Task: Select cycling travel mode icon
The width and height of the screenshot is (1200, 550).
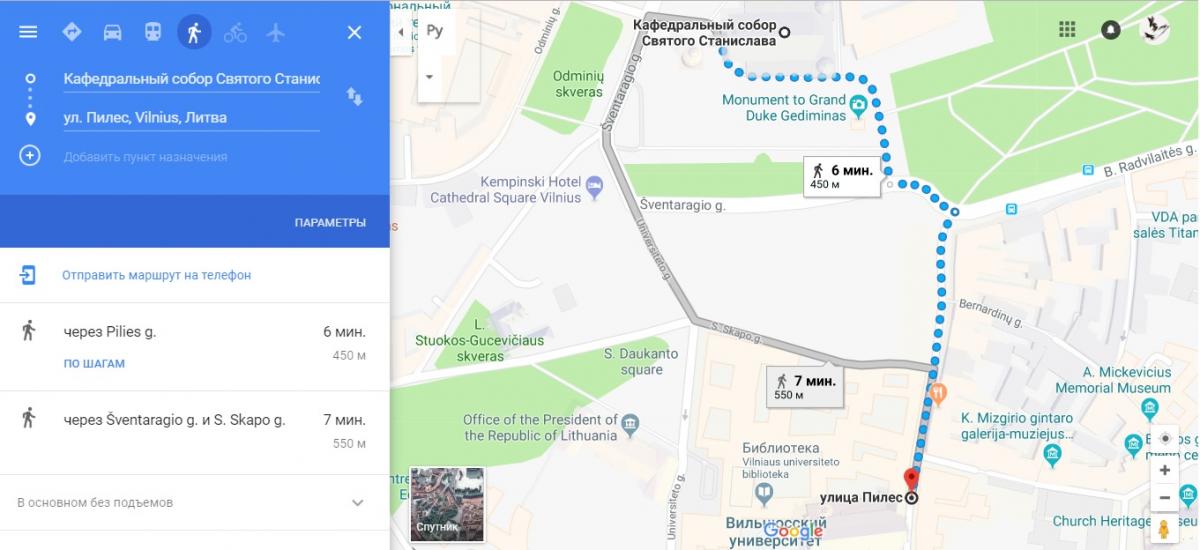Action: pos(235,32)
